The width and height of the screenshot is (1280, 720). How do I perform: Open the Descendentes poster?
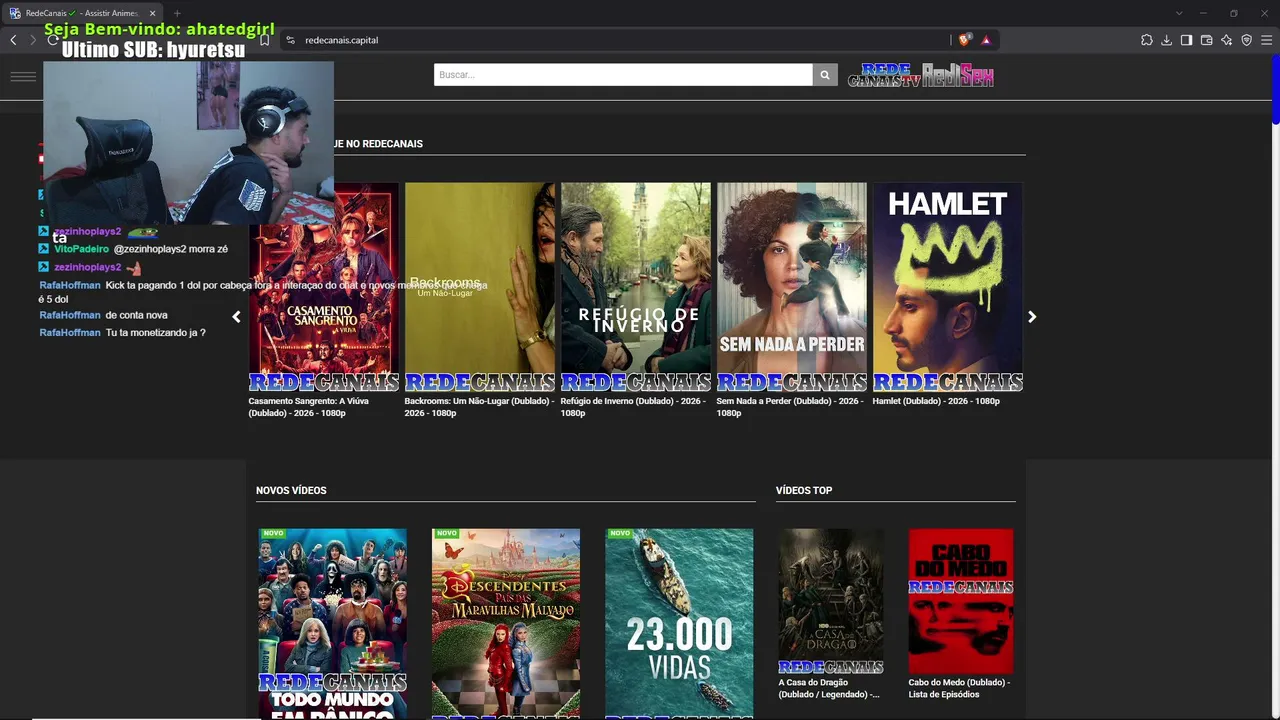click(x=506, y=623)
